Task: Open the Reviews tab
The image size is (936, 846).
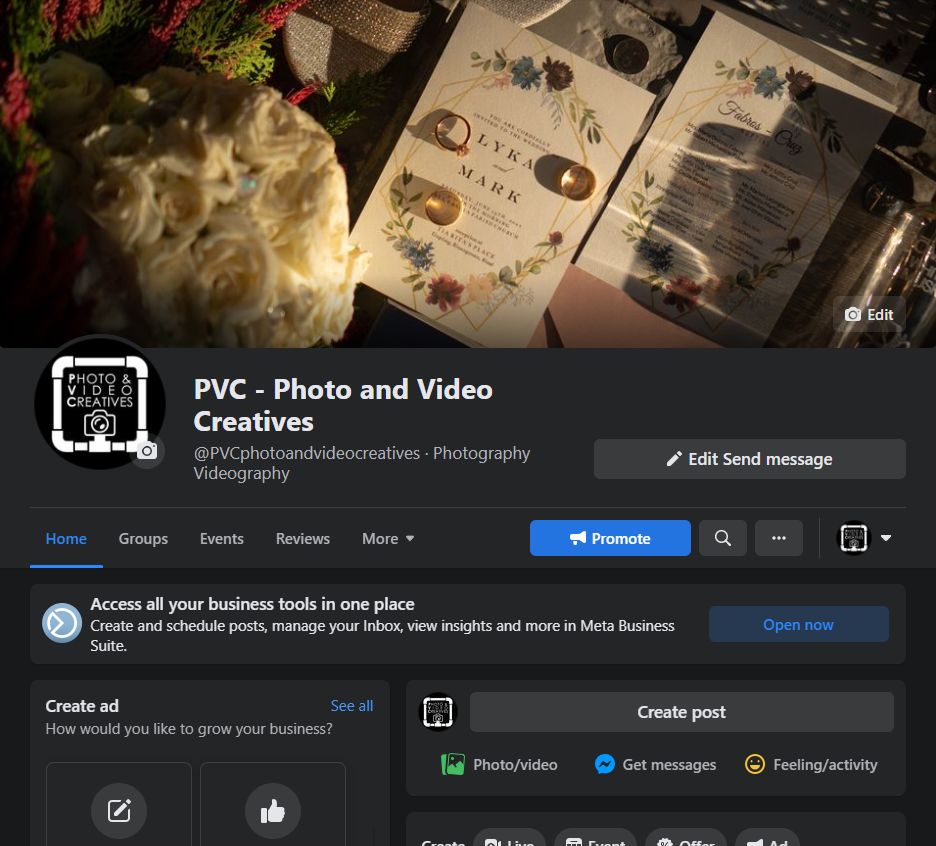Action: pos(303,539)
